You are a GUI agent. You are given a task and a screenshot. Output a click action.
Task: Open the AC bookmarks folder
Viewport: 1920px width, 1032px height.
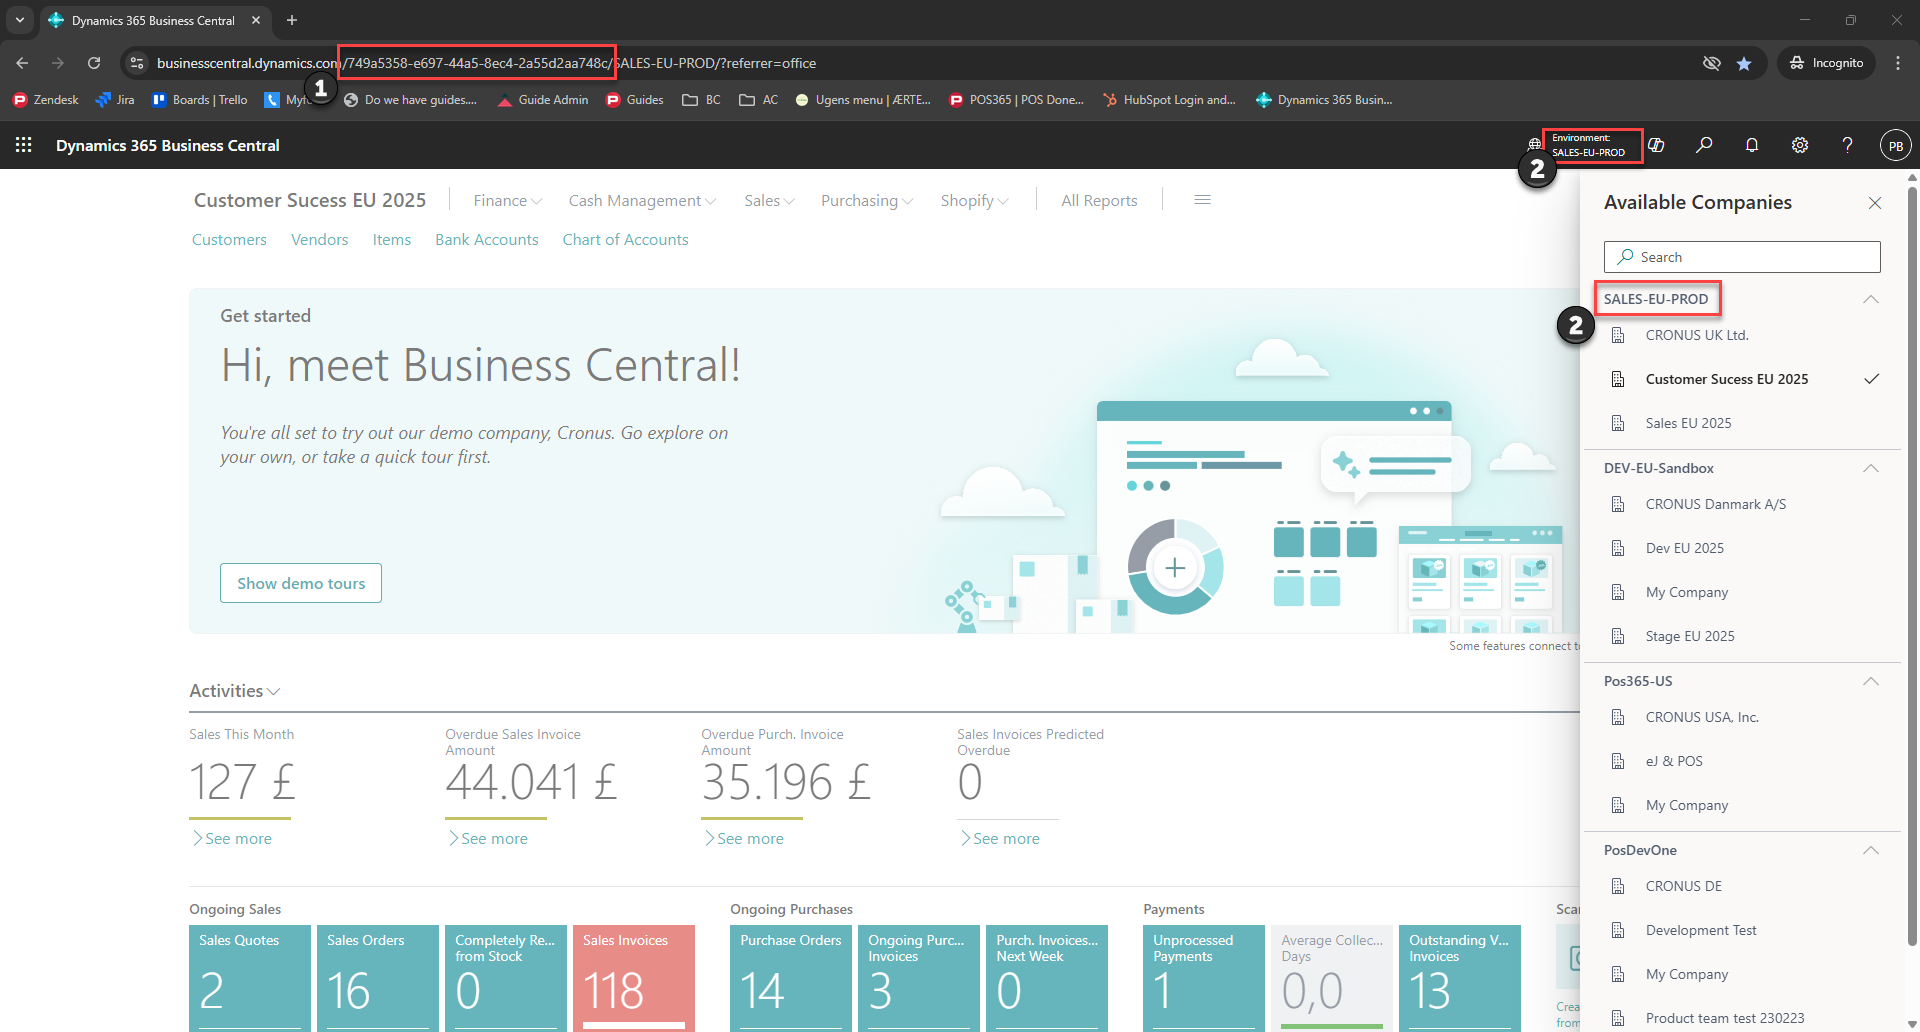coord(758,100)
